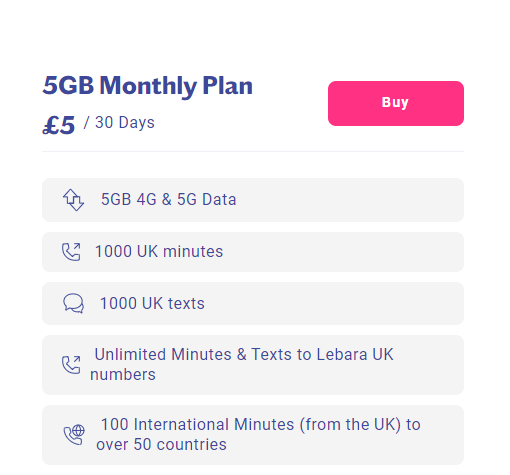Click the £5 price text
510x475 pixels.
click(x=59, y=125)
